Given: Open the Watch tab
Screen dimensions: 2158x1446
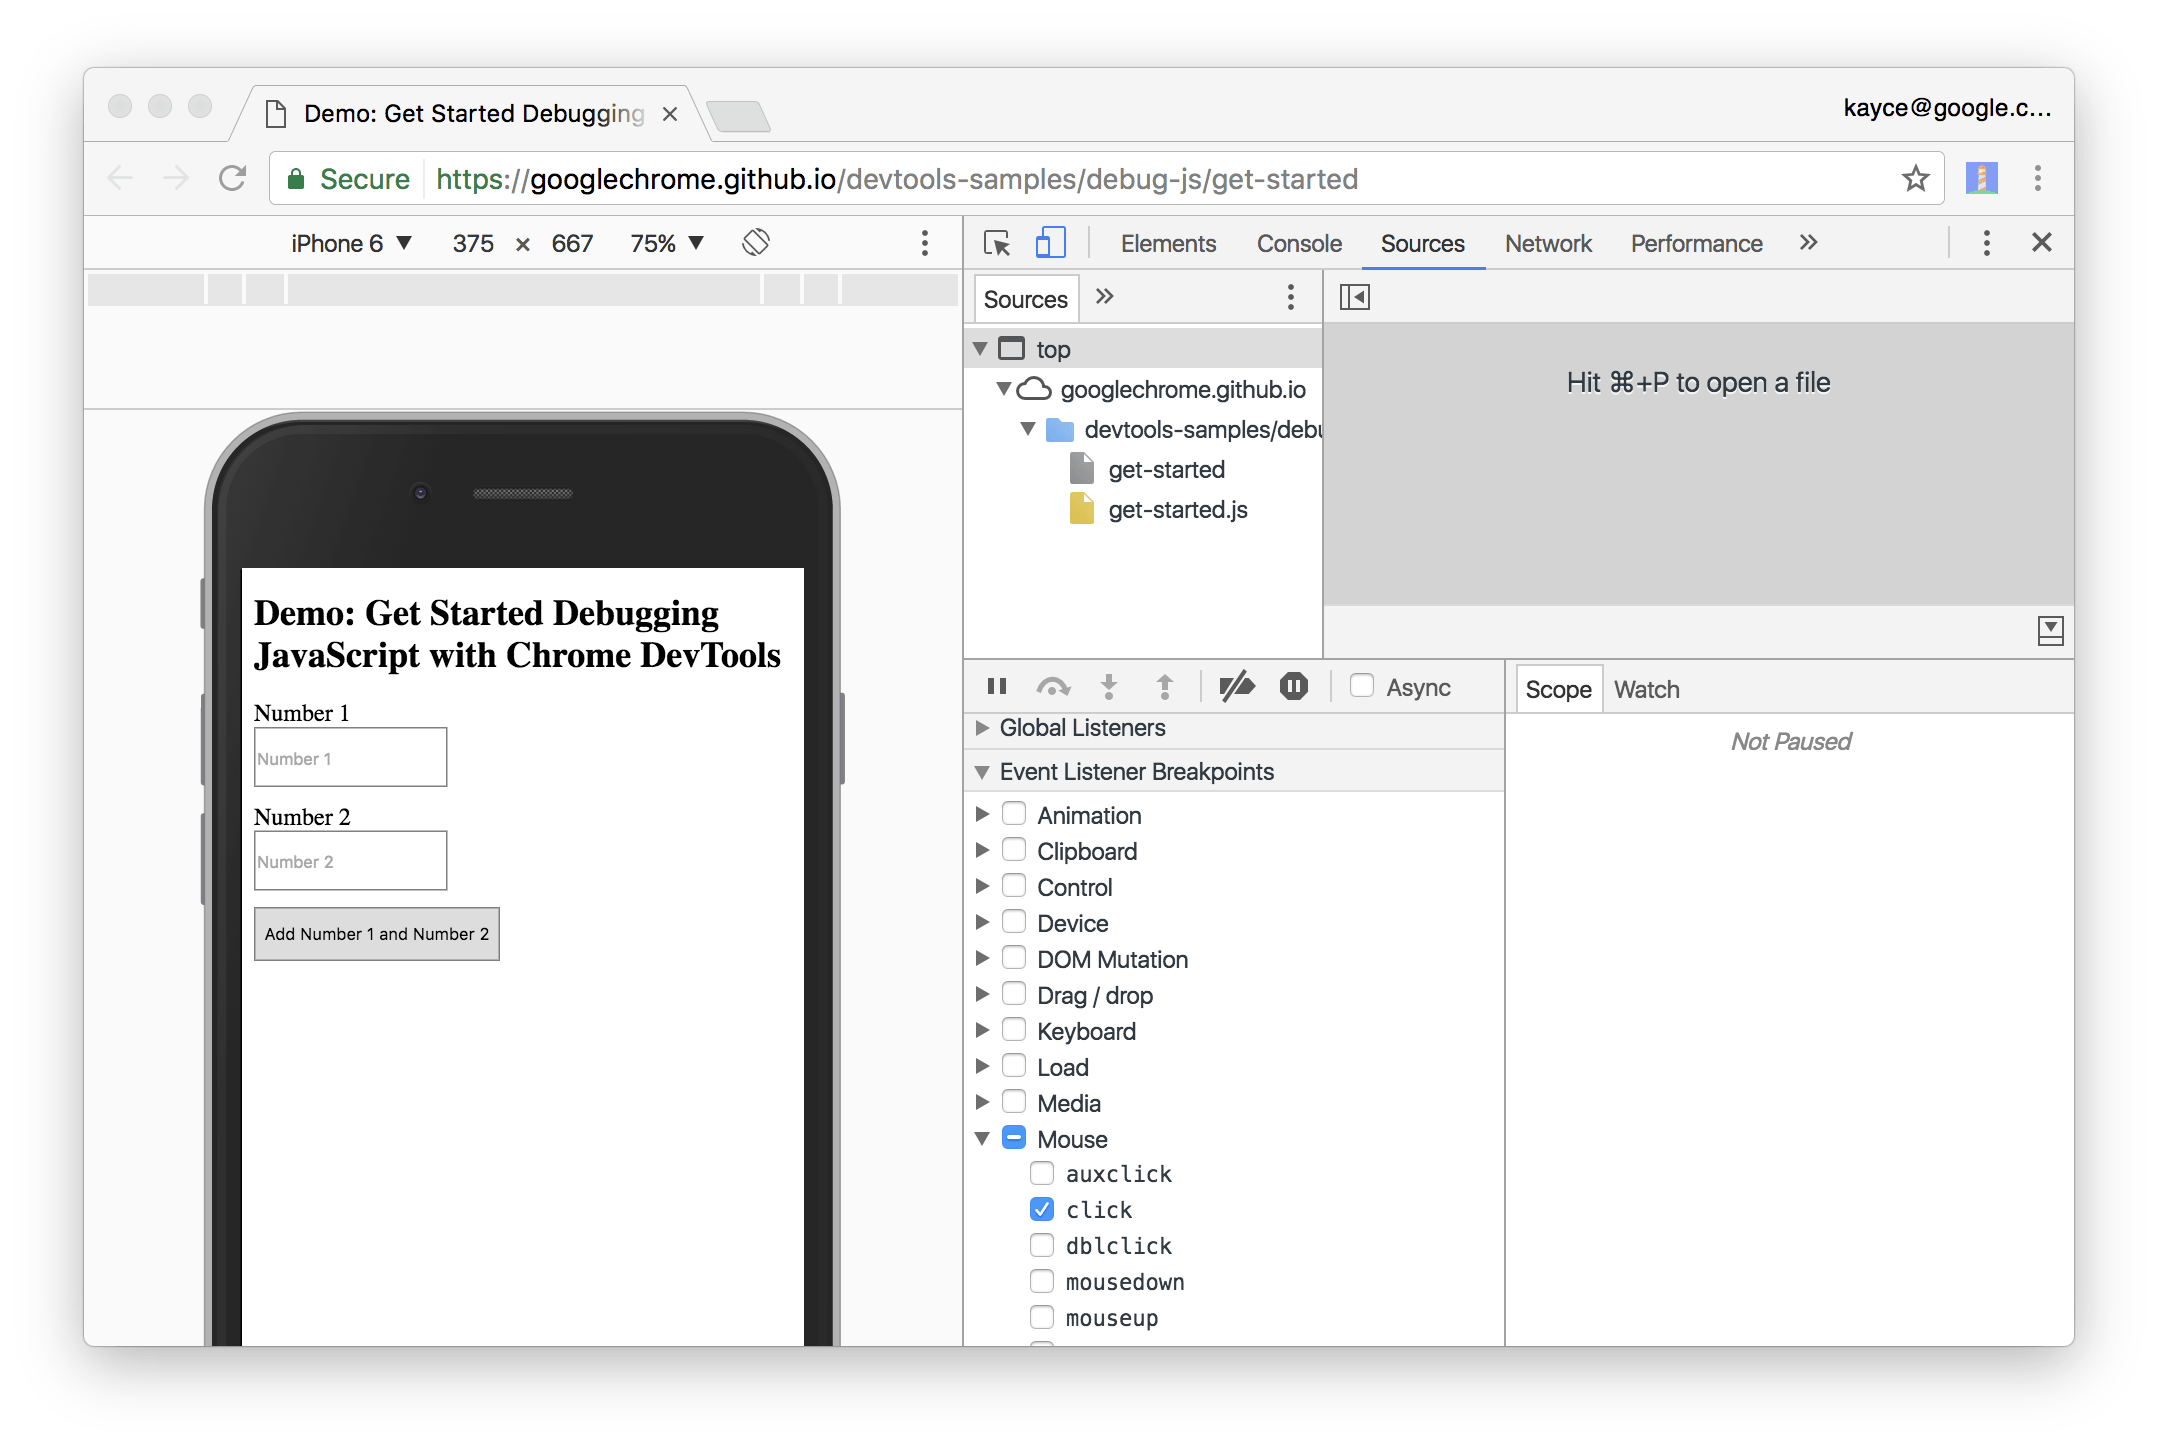Looking at the screenshot, I should 1646,689.
